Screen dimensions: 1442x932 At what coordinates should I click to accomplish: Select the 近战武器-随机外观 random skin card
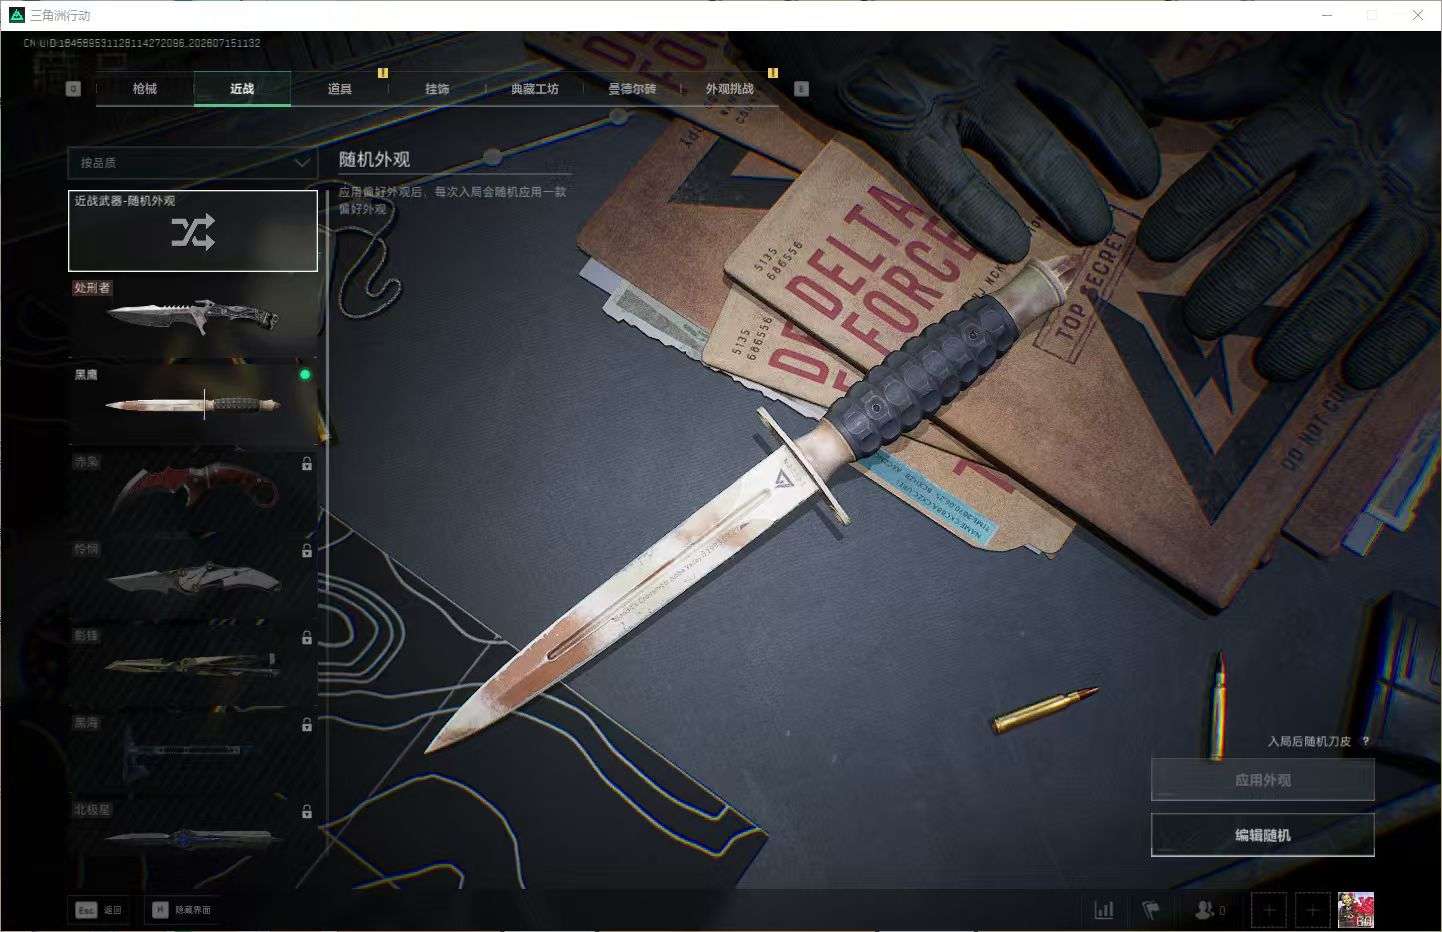click(x=193, y=231)
